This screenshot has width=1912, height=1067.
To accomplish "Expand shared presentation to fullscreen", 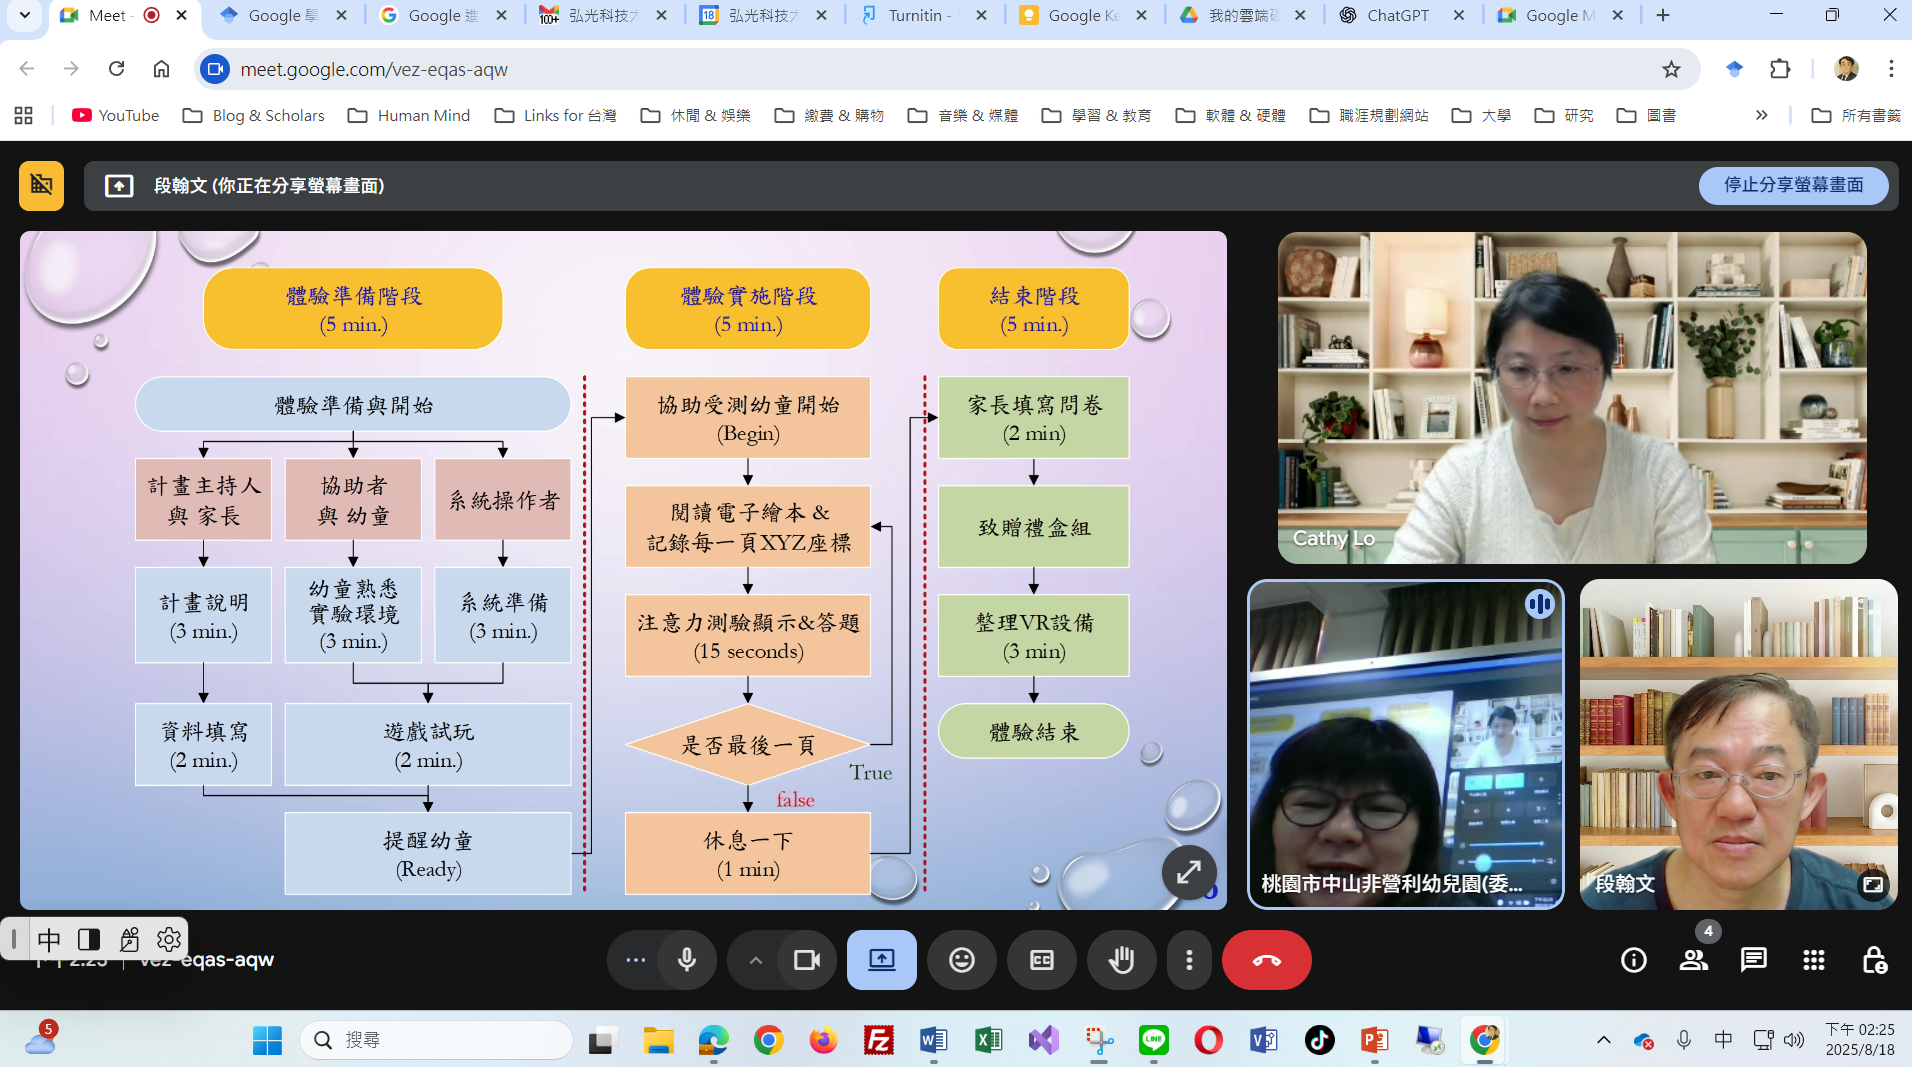I will (x=1188, y=873).
